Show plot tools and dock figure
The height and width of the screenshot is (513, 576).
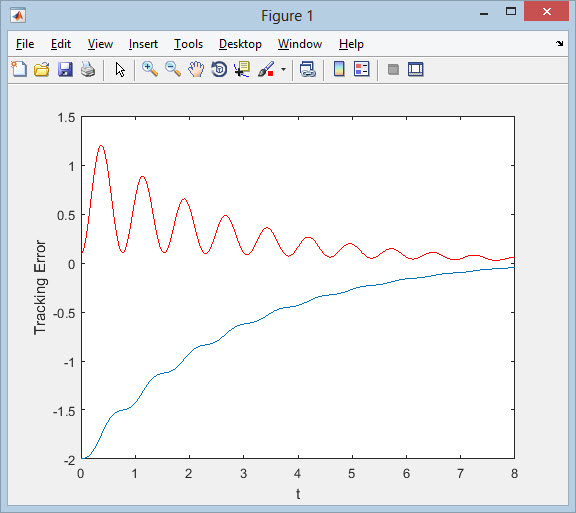tap(416, 69)
